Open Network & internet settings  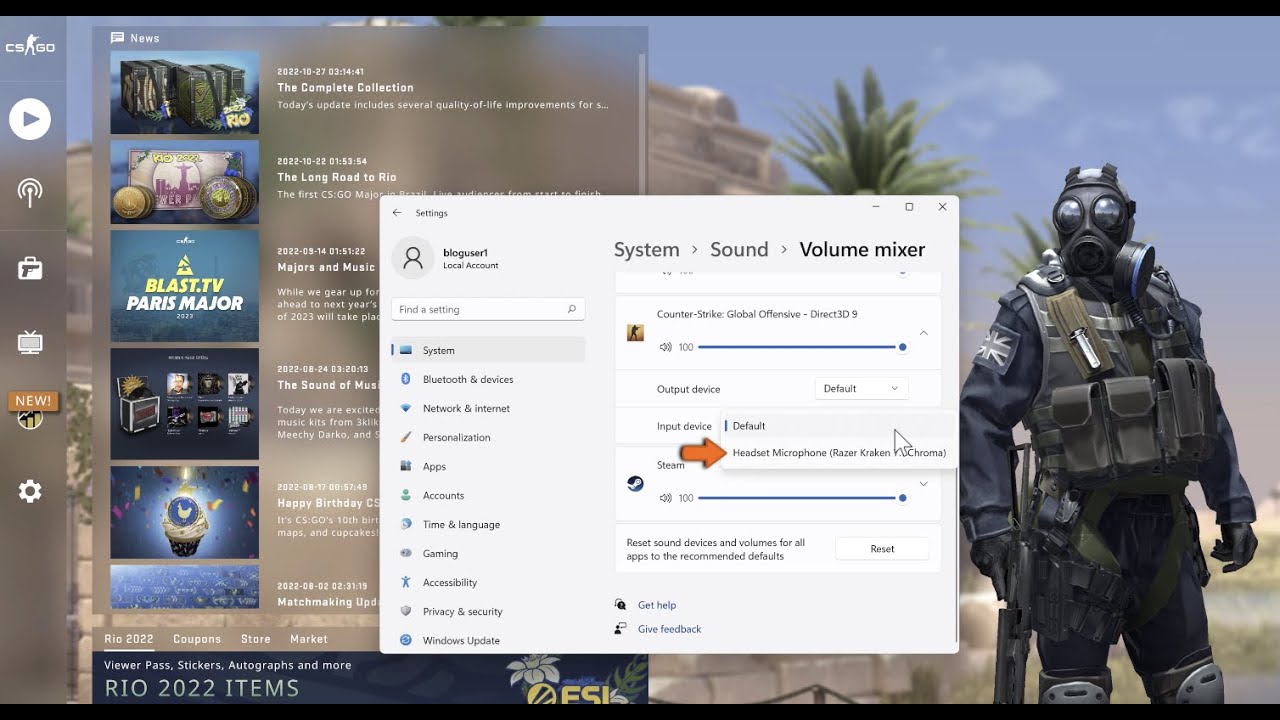tap(487, 408)
